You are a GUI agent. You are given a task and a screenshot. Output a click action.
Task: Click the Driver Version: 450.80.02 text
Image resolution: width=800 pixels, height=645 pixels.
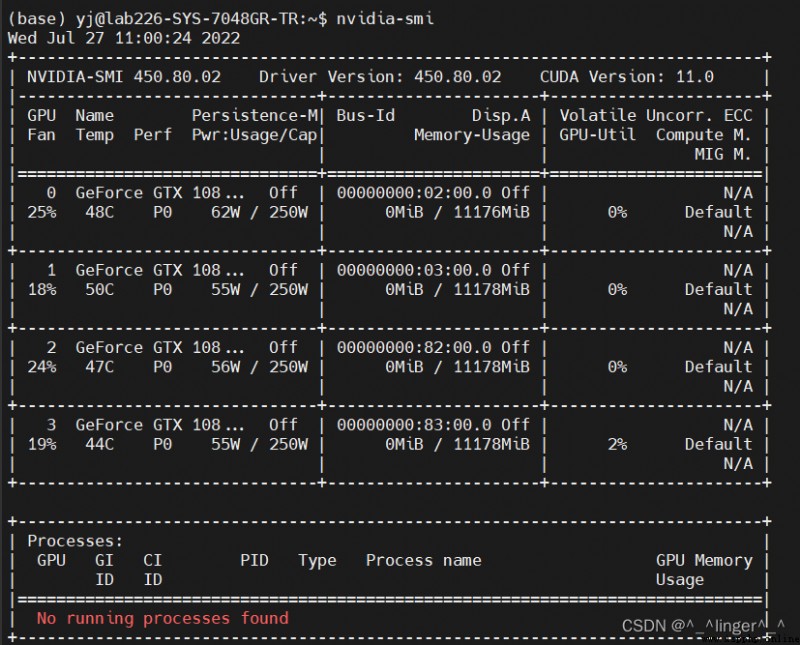coord(380,77)
